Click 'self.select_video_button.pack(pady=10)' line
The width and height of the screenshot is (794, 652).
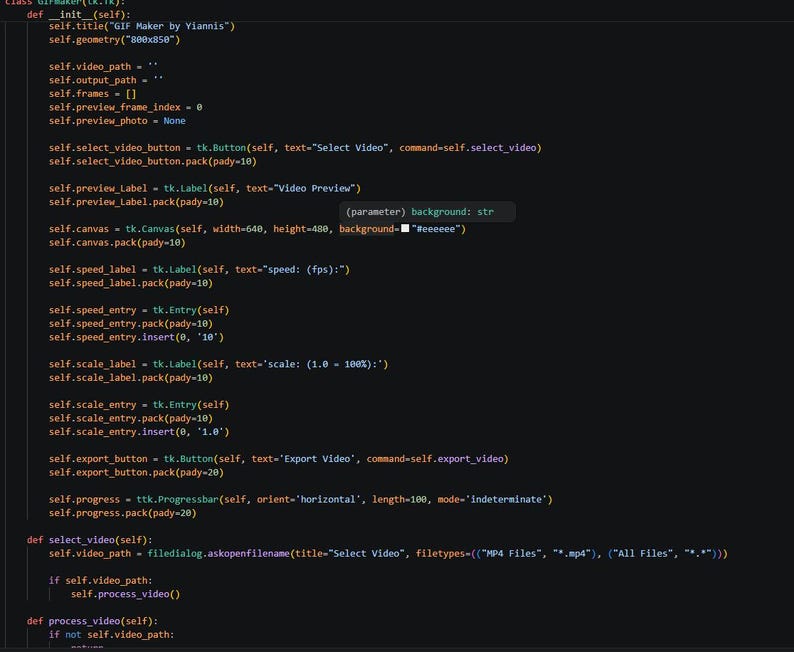coord(153,161)
